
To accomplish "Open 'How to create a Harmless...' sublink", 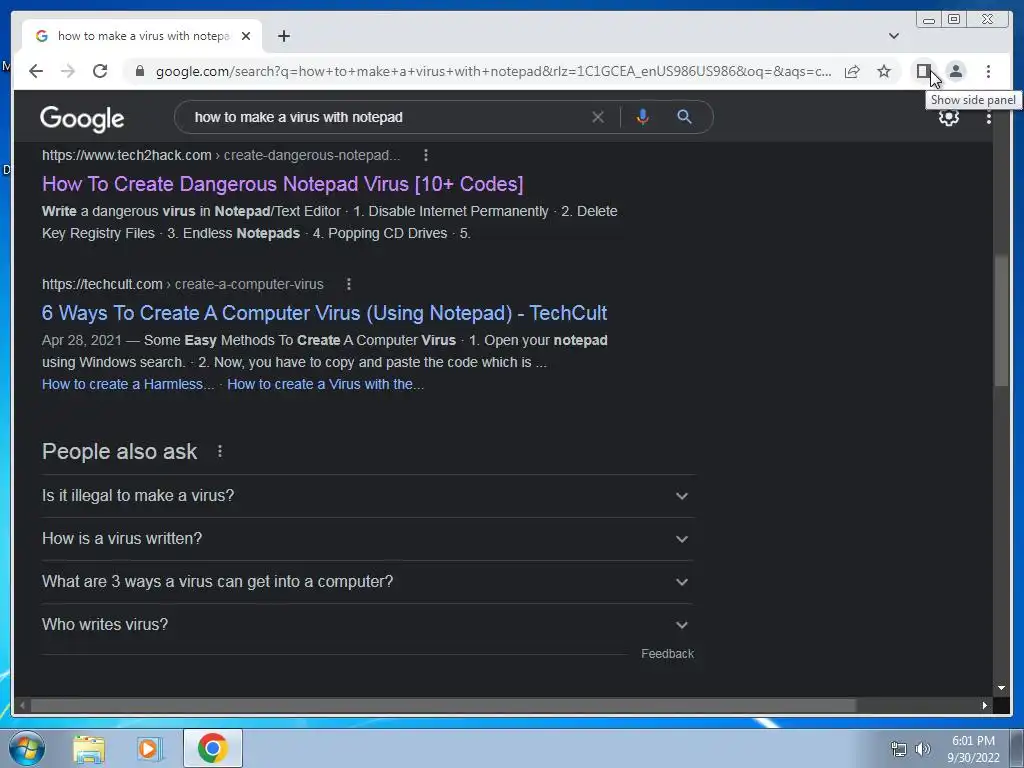I will [x=128, y=384].
